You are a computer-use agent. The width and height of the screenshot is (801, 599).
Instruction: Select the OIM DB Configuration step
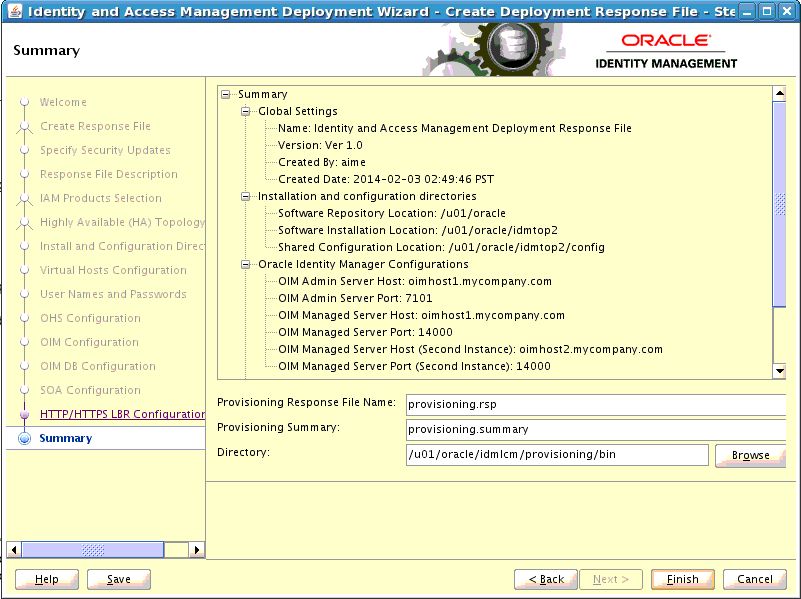click(98, 366)
